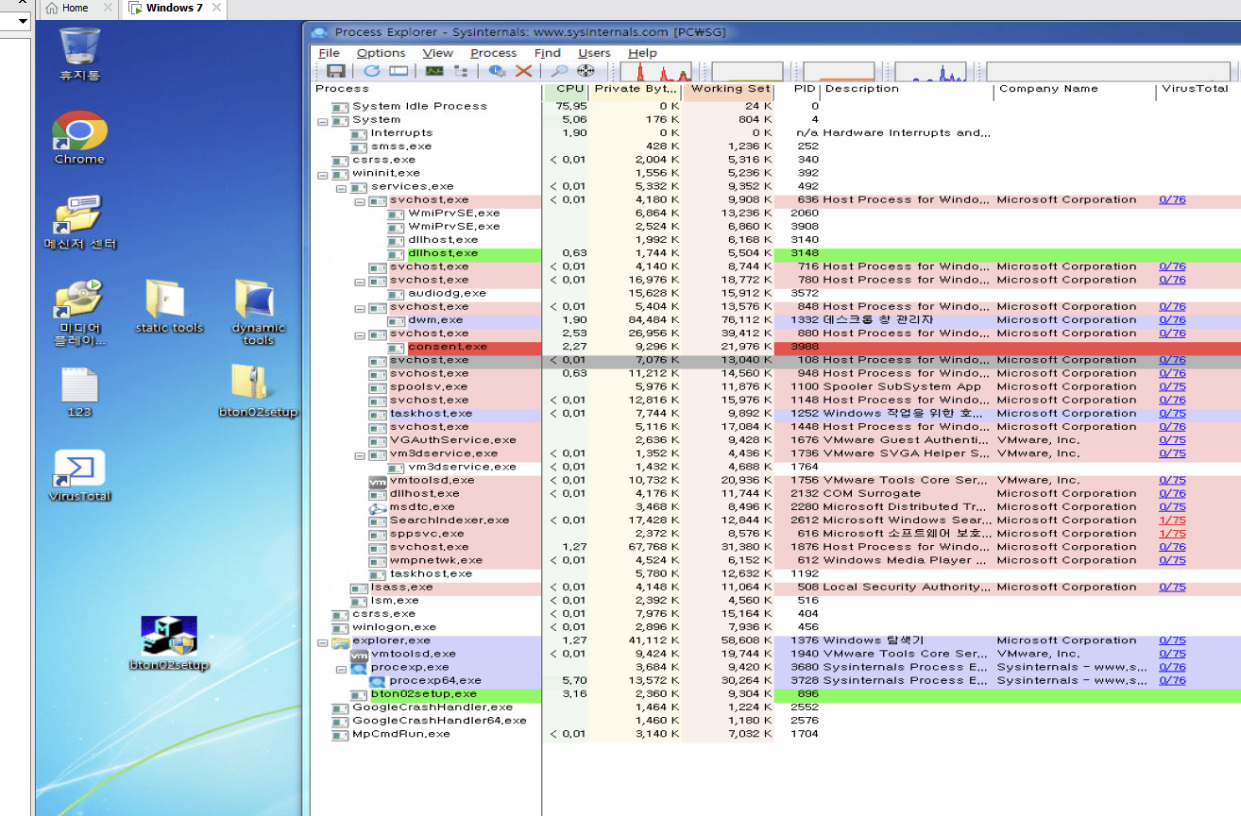The height and width of the screenshot is (816, 1241).
Task: Sort by the CPU column header
Action: point(566,90)
